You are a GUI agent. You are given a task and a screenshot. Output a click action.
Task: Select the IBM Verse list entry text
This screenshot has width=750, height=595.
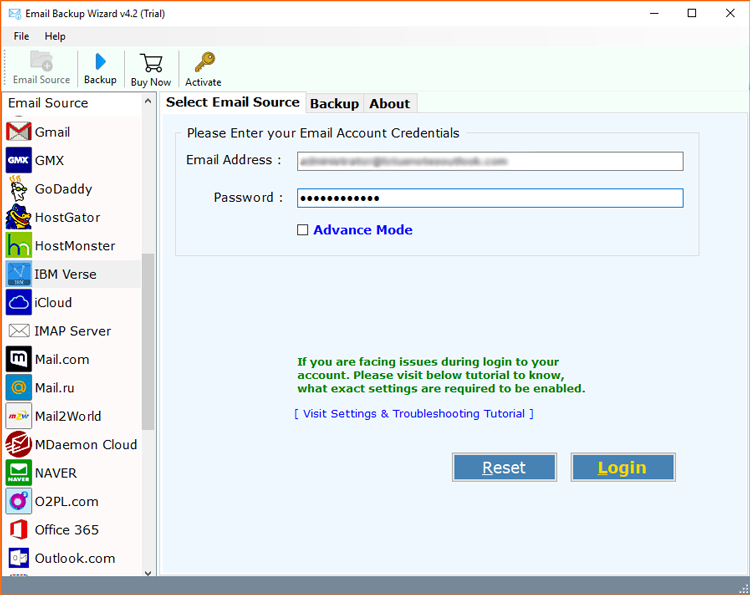[65, 274]
